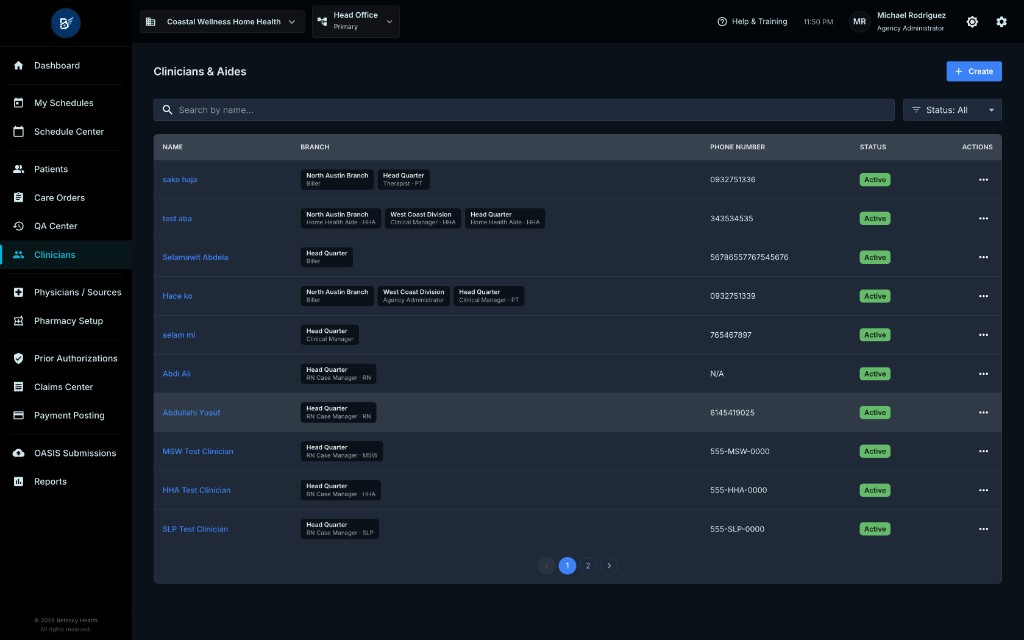
Task: Open sako haja clinician profile
Action: click(x=180, y=180)
